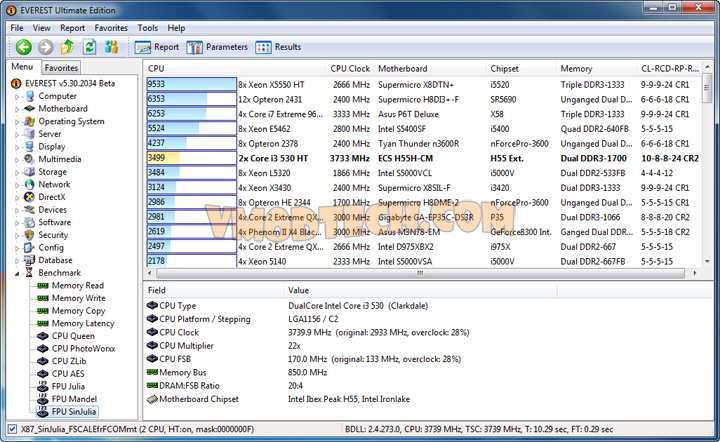This screenshot has width=720, height=442.
Task: Expand the Software tree node
Action: 17,223
